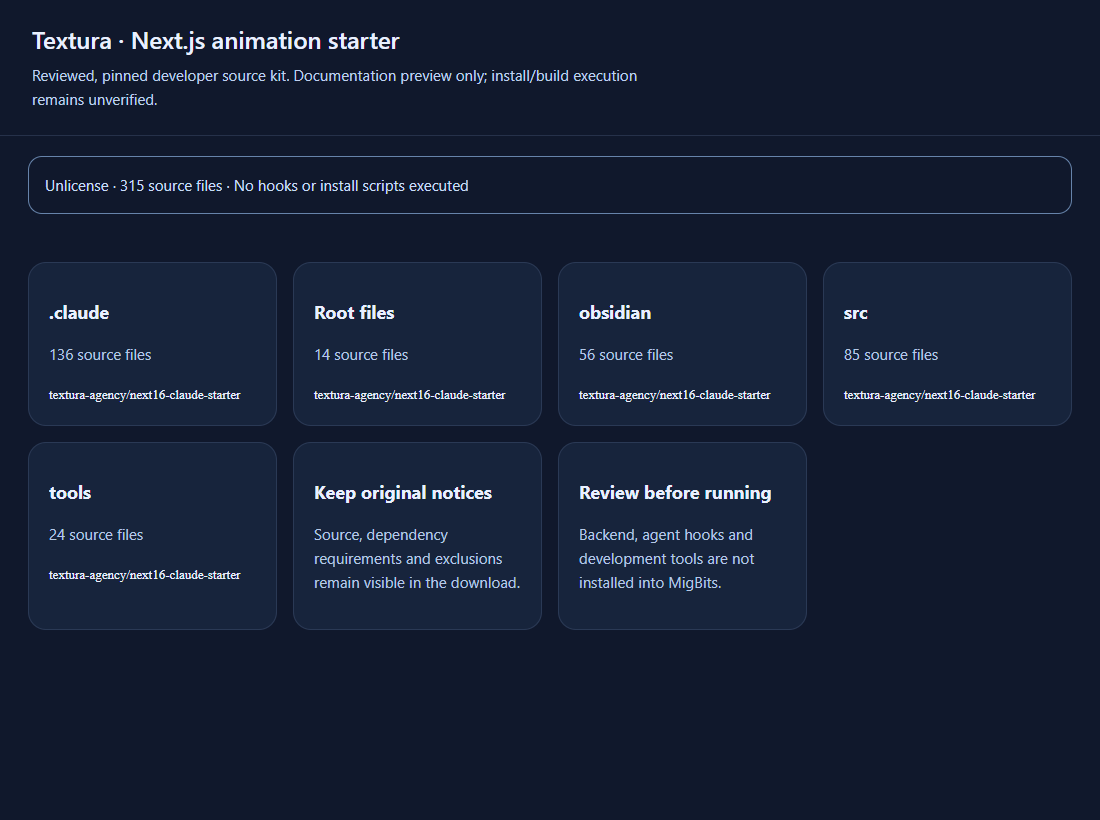The image size is (1100, 820).
Task: Click the Unlicense 315 source files banner
Action: pos(550,185)
